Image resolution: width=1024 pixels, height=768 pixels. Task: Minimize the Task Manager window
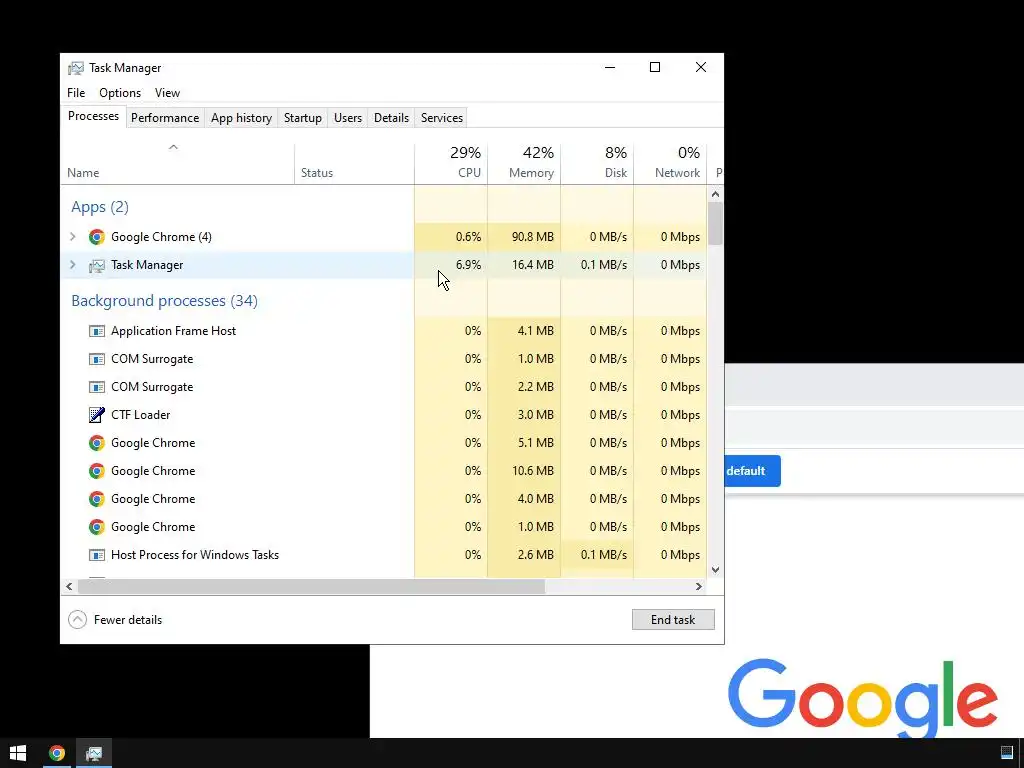610,67
